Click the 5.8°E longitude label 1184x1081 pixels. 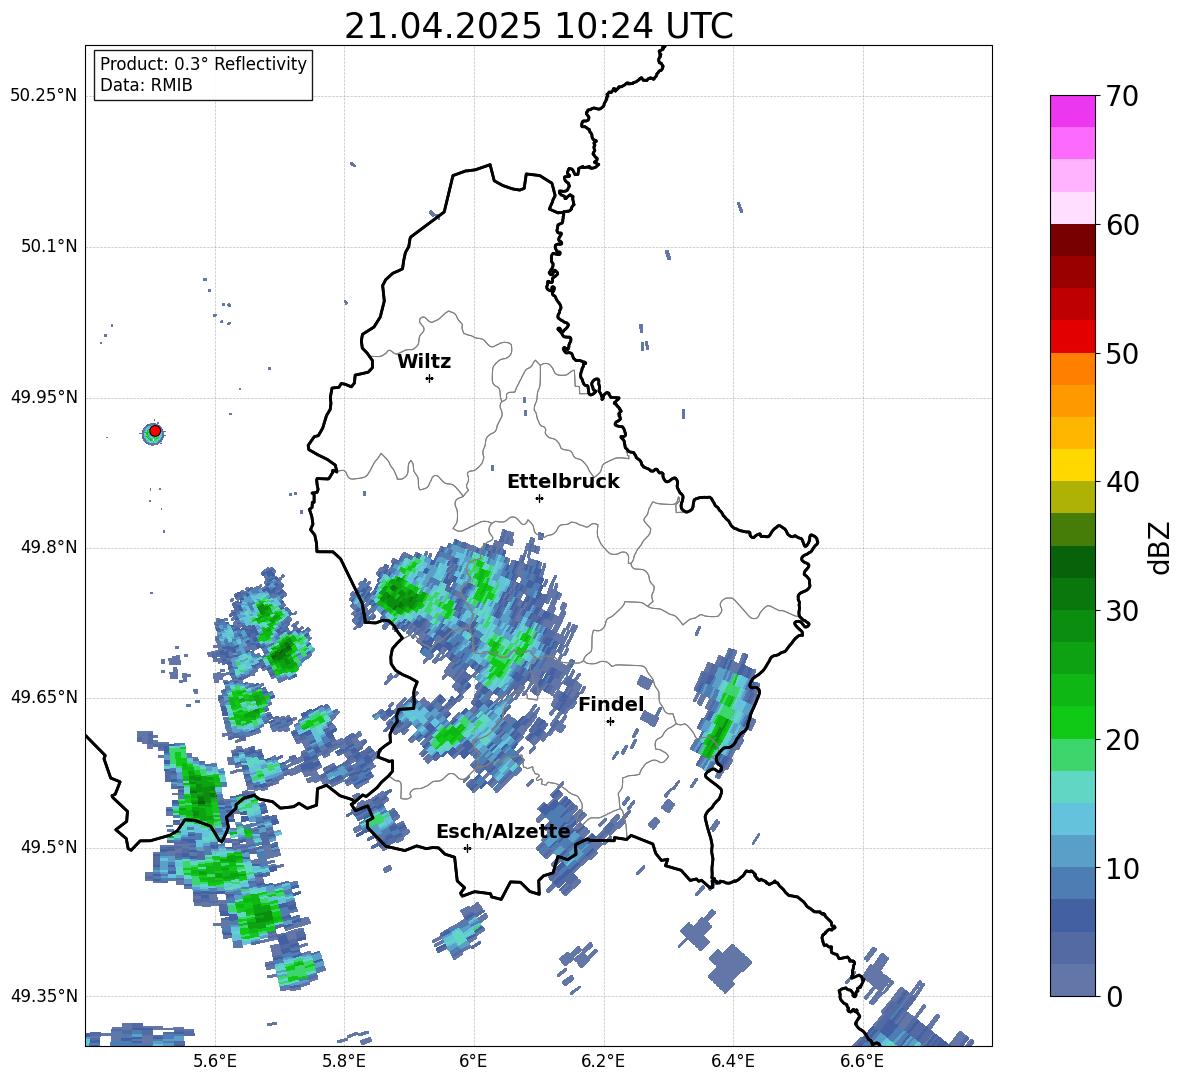tap(344, 1061)
